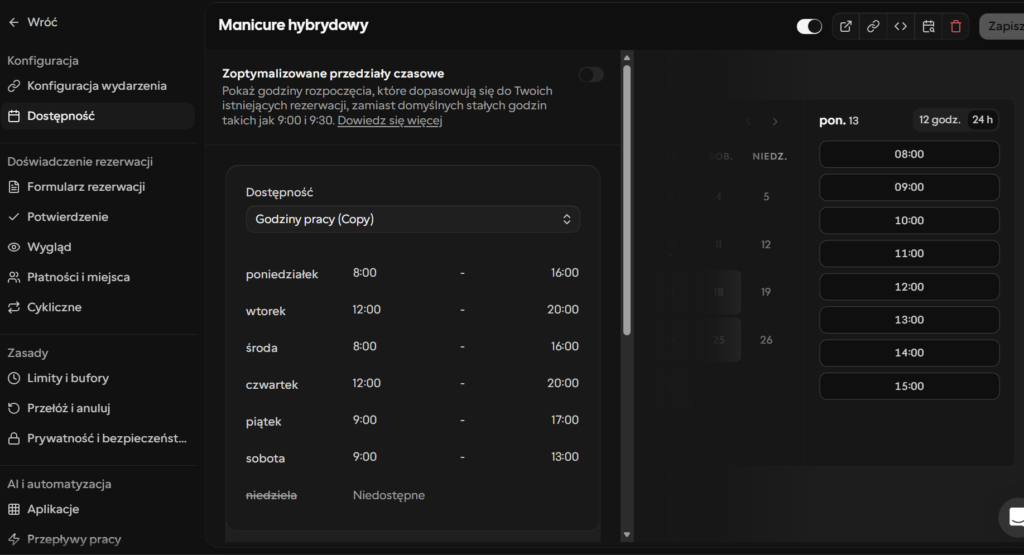The width and height of the screenshot is (1024, 555).
Task: Click the eye icon beside Wygląd
Action: coord(14,247)
